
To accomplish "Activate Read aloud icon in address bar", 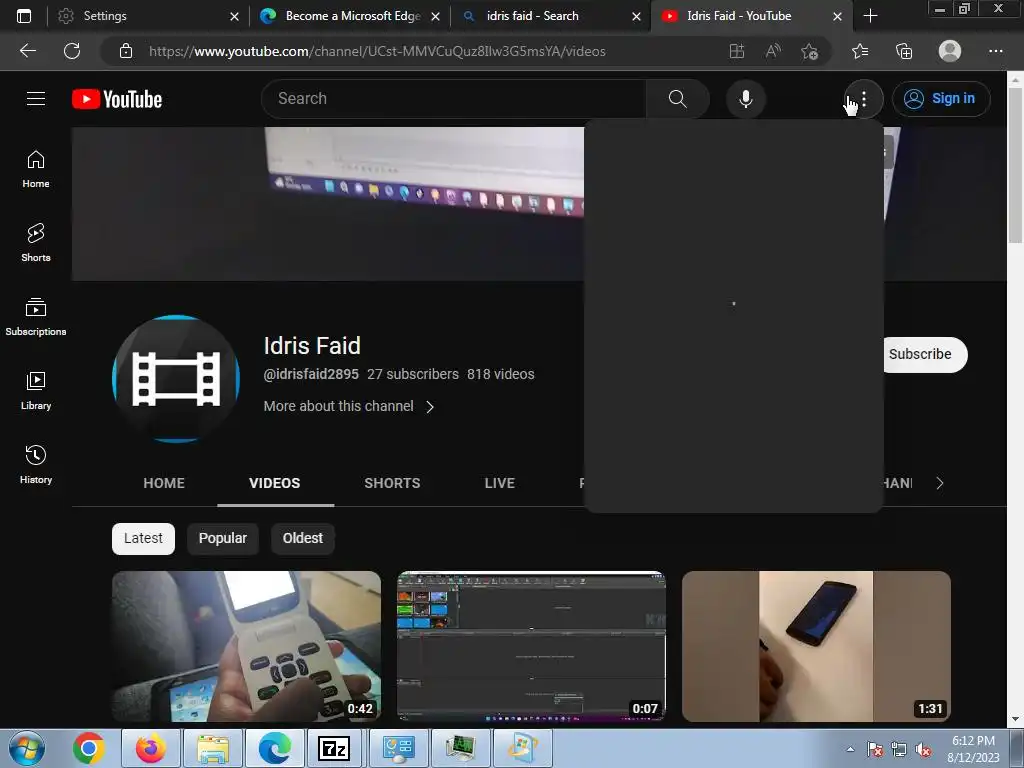I will click(773, 51).
